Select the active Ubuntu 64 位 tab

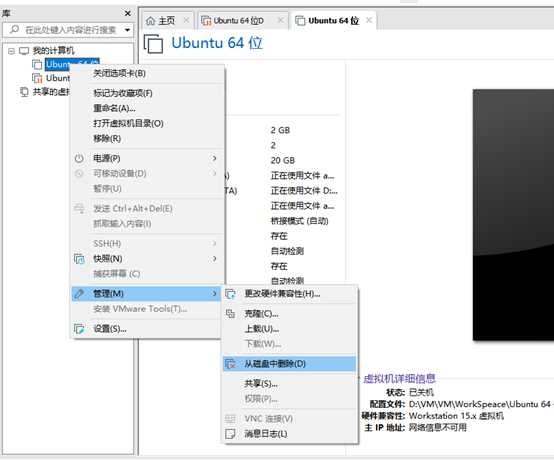tap(334, 21)
